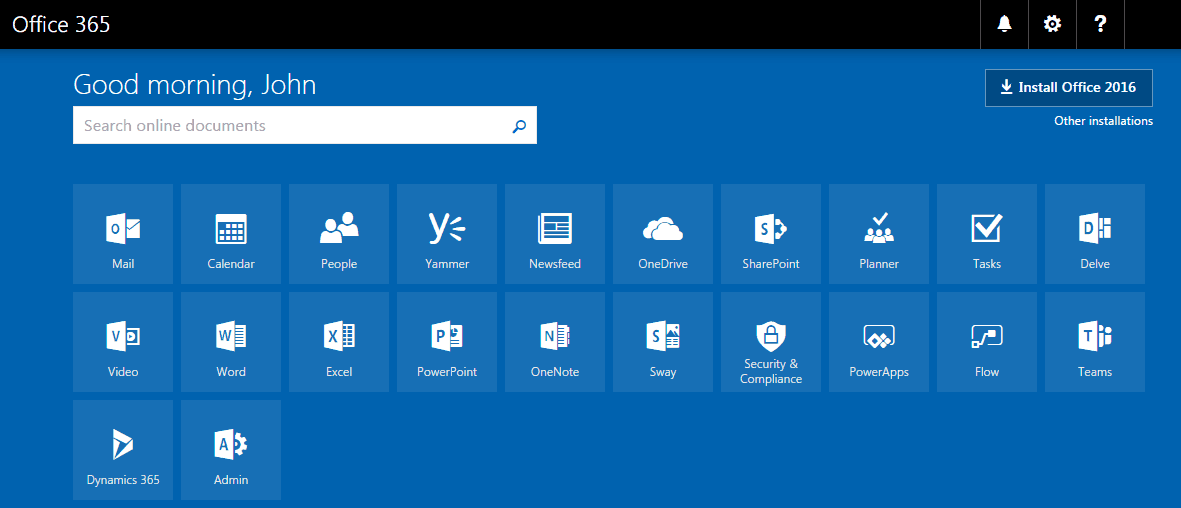Image resolution: width=1181 pixels, height=508 pixels.
Task: Launch Word from the app grid
Action: pyautogui.click(x=231, y=342)
